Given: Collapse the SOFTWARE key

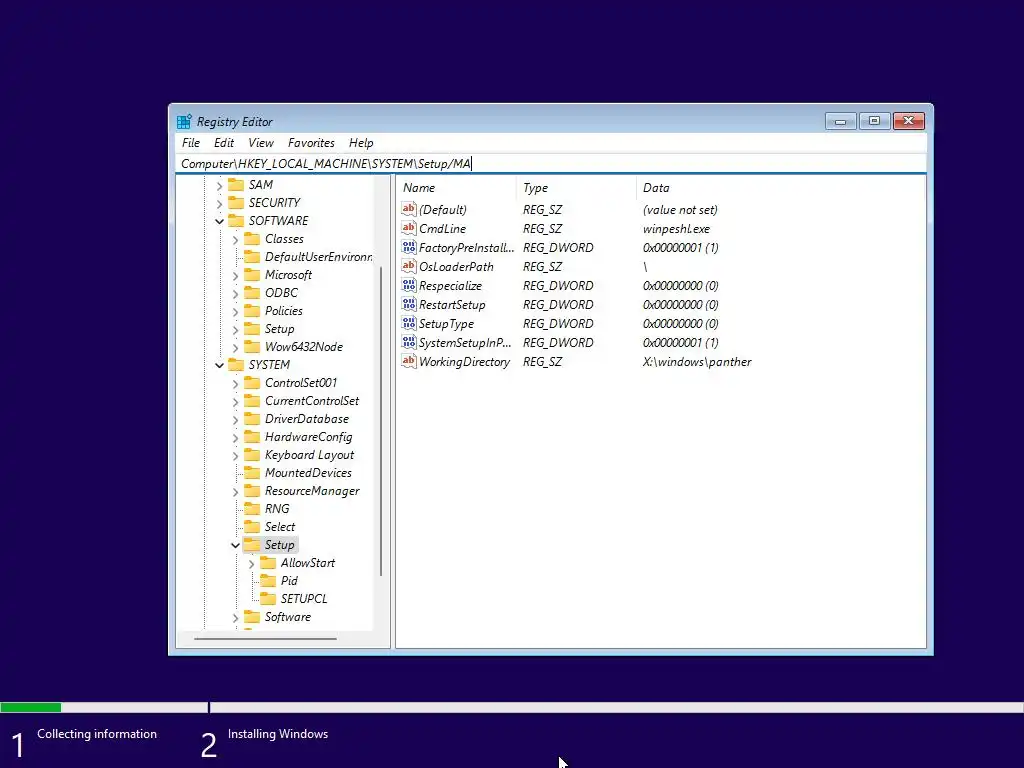Looking at the screenshot, I should coord(219,221).
